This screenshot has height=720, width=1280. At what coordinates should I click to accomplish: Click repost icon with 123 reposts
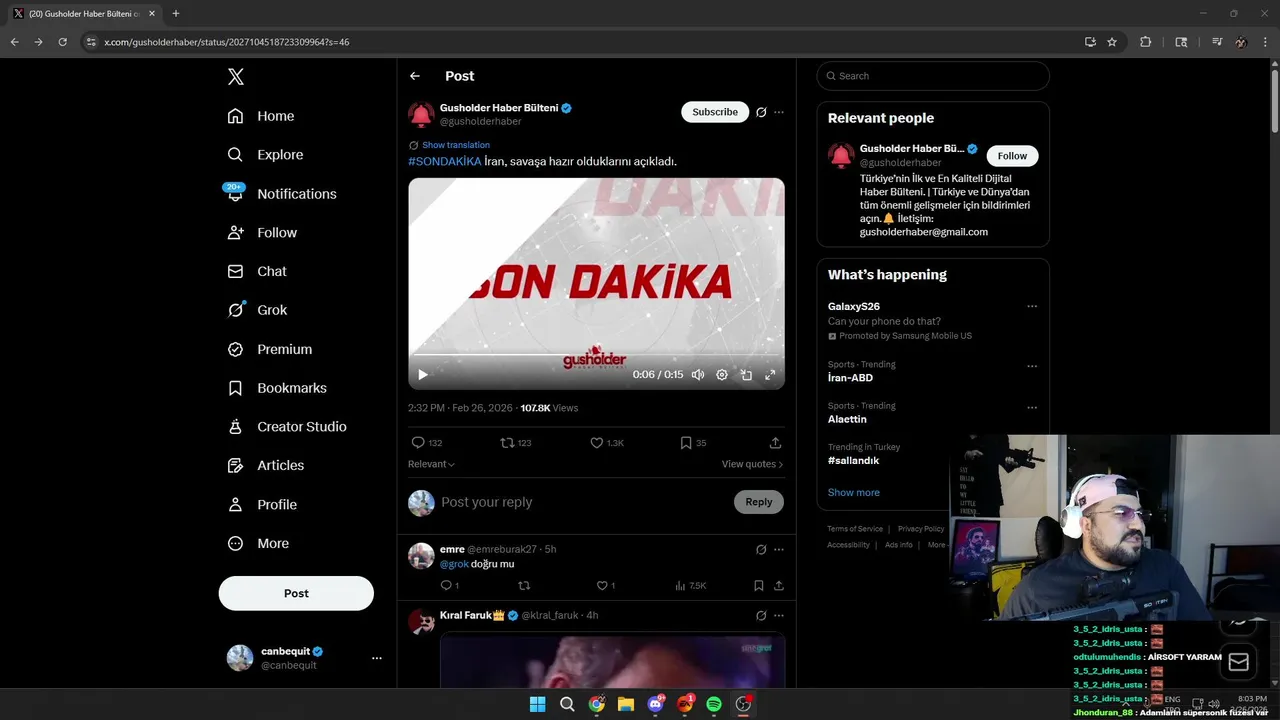click(x=507, y=443)
